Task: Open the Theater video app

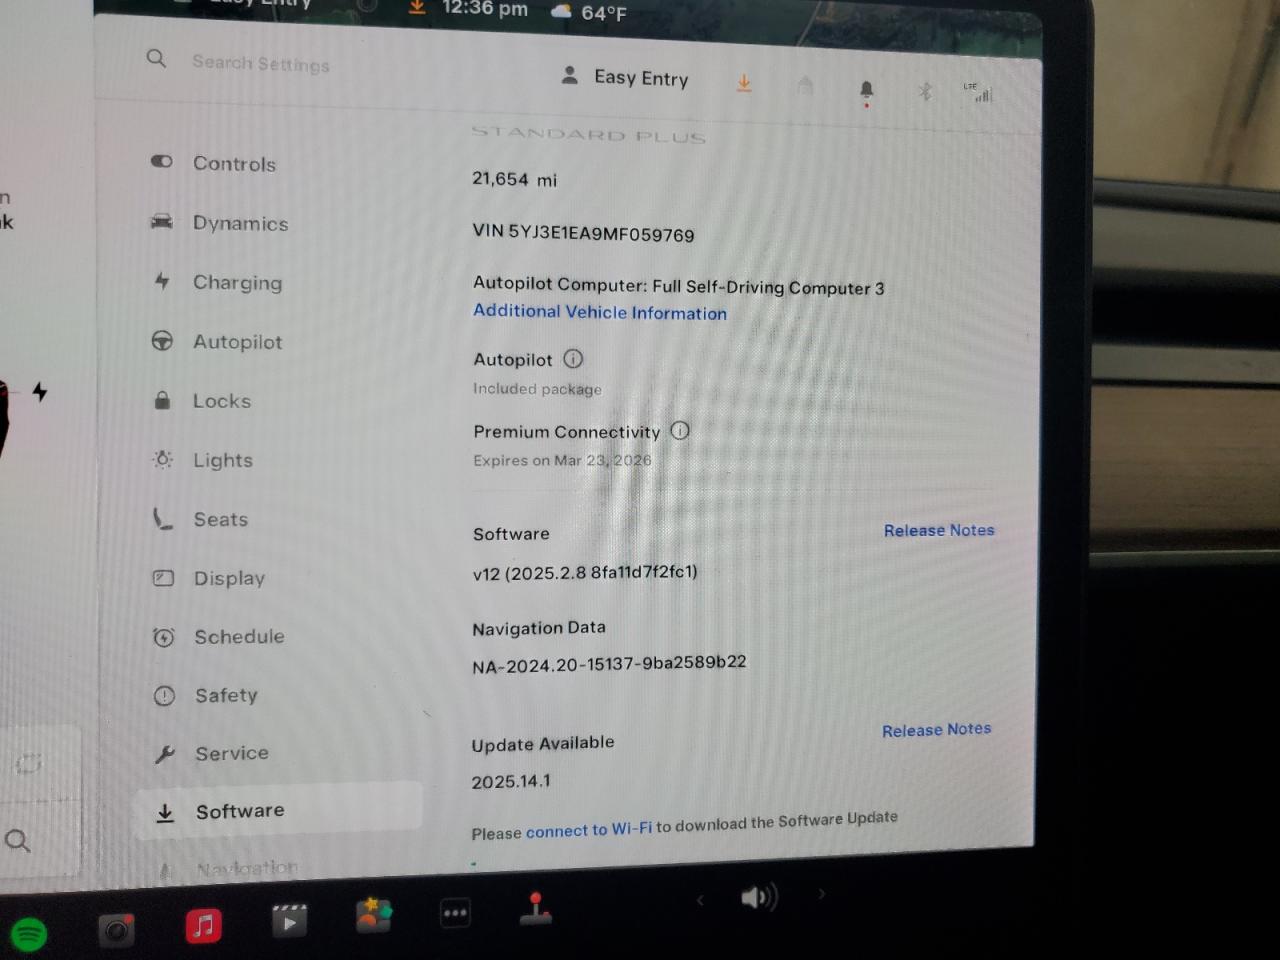Action: [x=289, y=921]
